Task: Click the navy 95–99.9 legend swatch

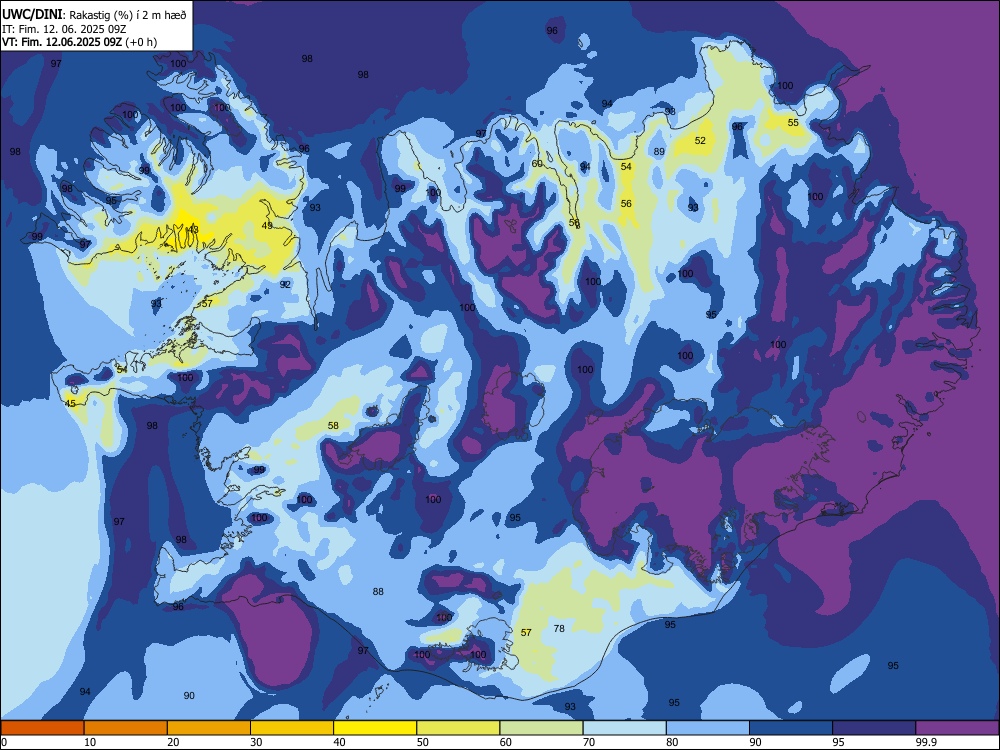Action: (x=874, y=728)
